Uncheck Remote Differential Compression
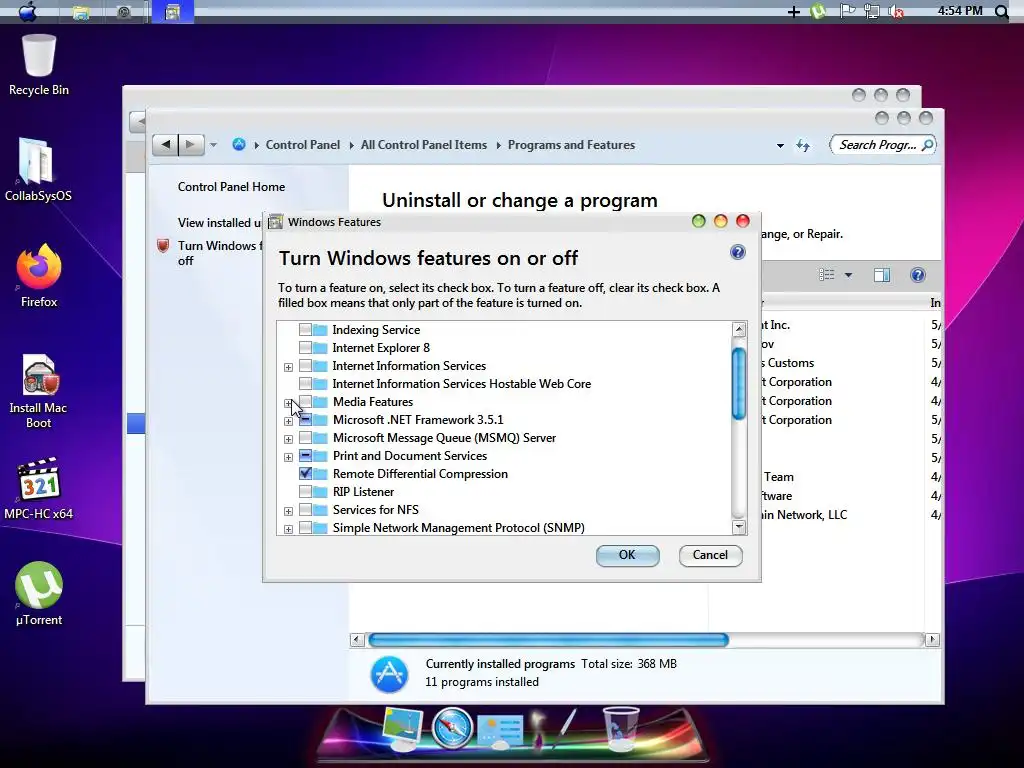This screenshot has width=1024, height=768. [305, 473]
